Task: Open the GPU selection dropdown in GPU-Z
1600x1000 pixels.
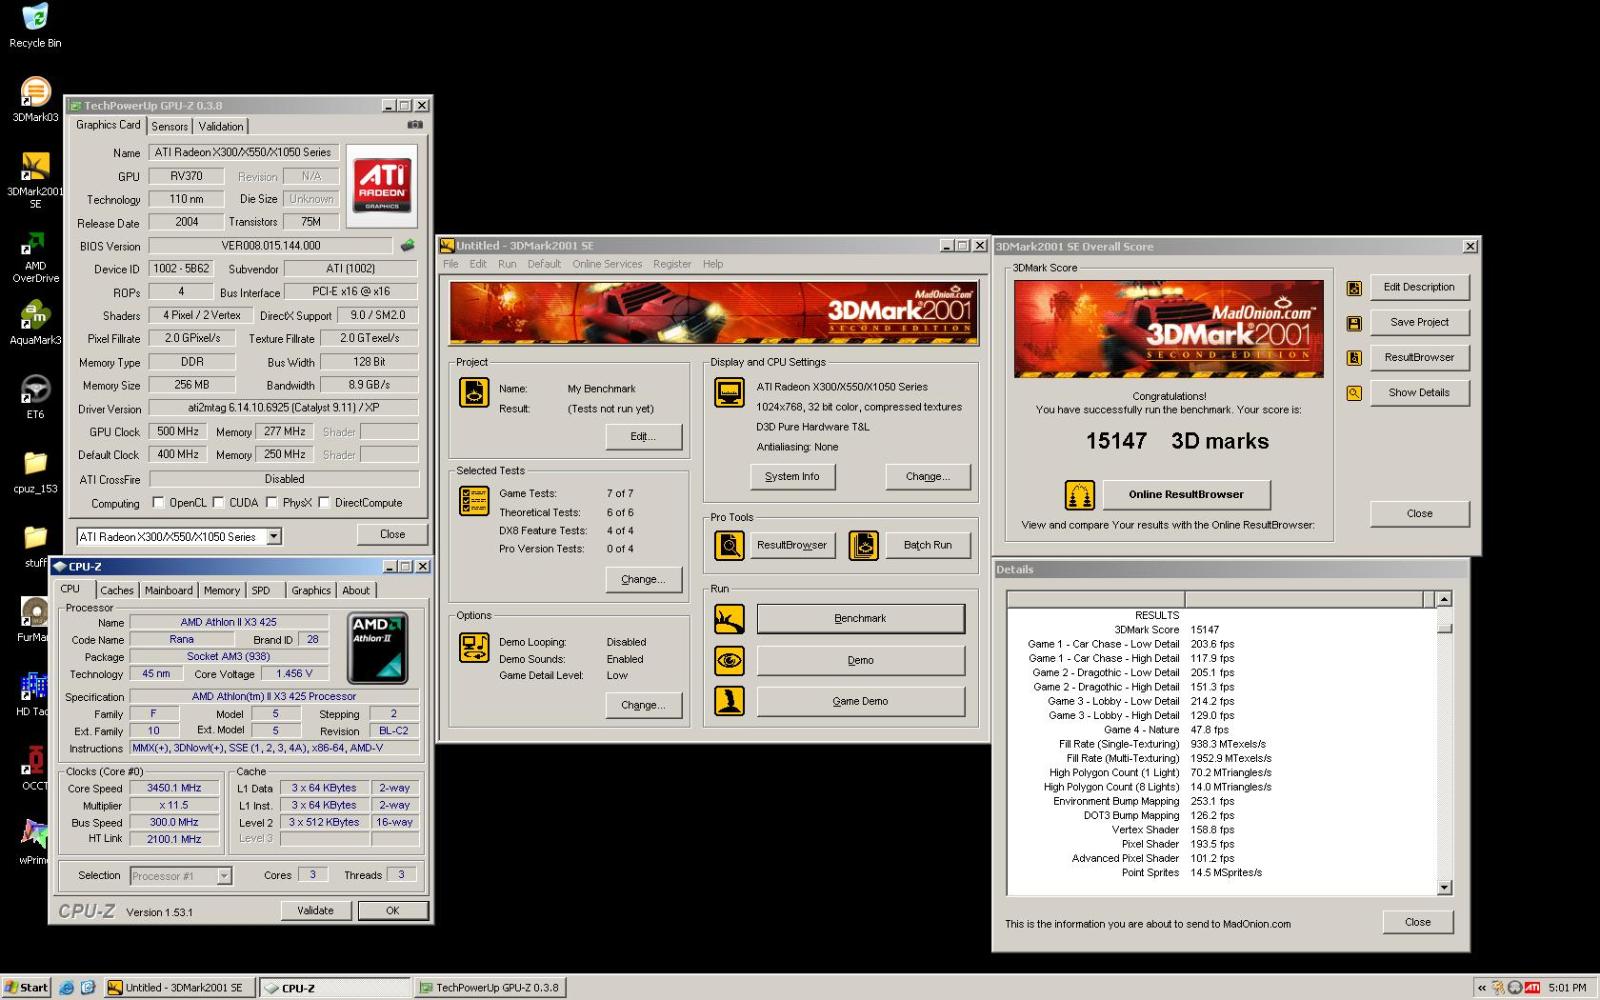Action: tap(274, 537)
